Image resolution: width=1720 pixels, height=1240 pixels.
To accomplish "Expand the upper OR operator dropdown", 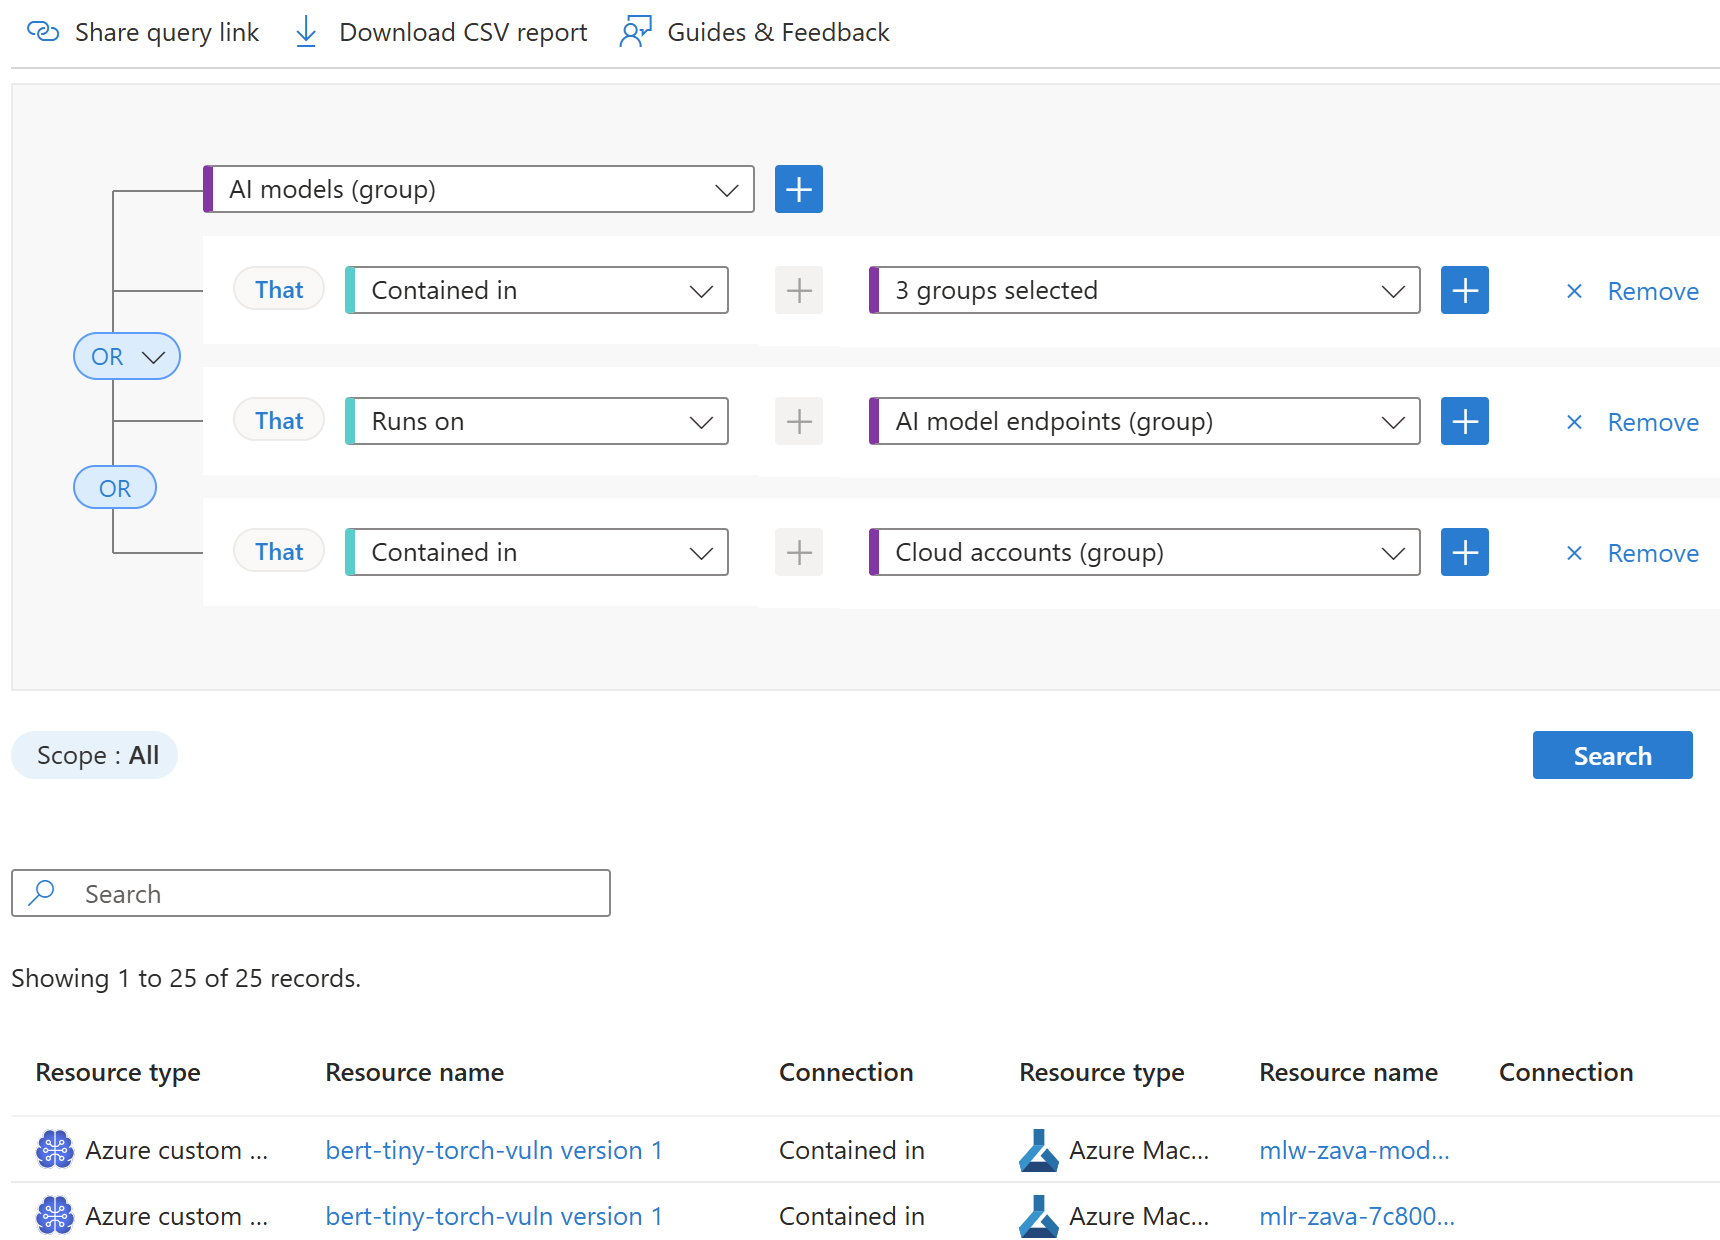I will pyautogui.click(x=127, y=356).
